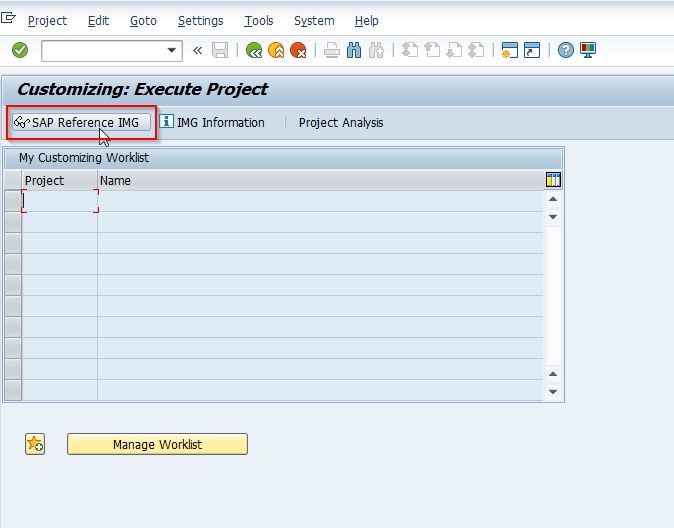Click the First Page icon
The image size is (674, 528).
click(410, 50)
